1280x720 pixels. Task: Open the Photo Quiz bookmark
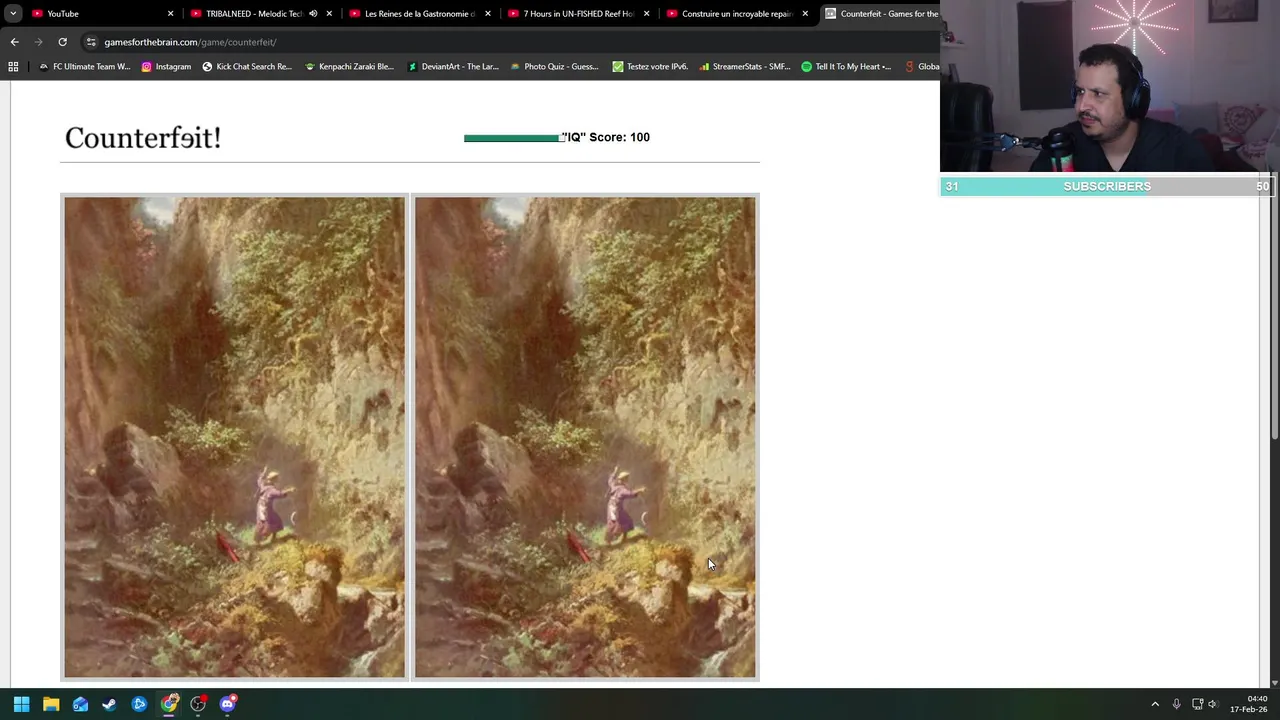(555, 67)
